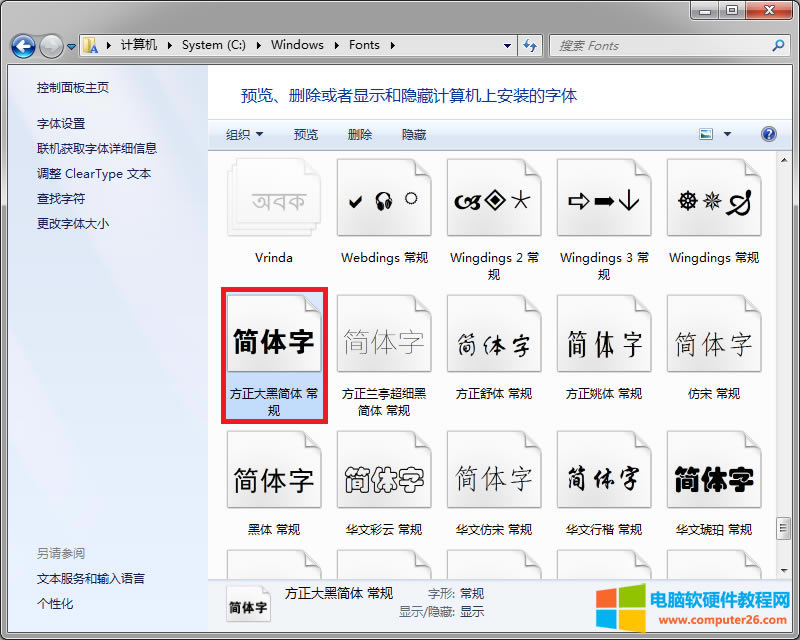Open 联机获取字体详细信息 link
Screen dimensions: 800x640
point(96,149)
